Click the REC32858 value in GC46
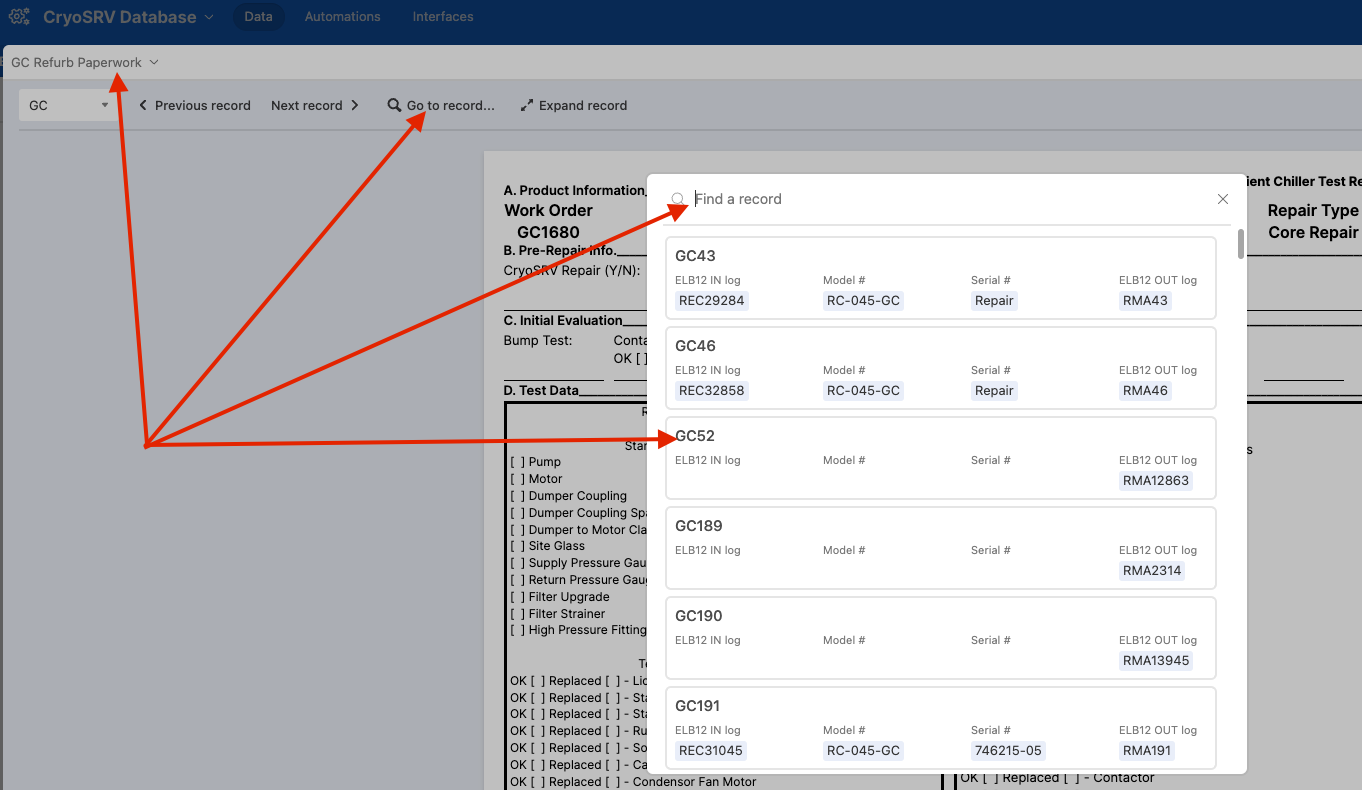 click(711, 390)
